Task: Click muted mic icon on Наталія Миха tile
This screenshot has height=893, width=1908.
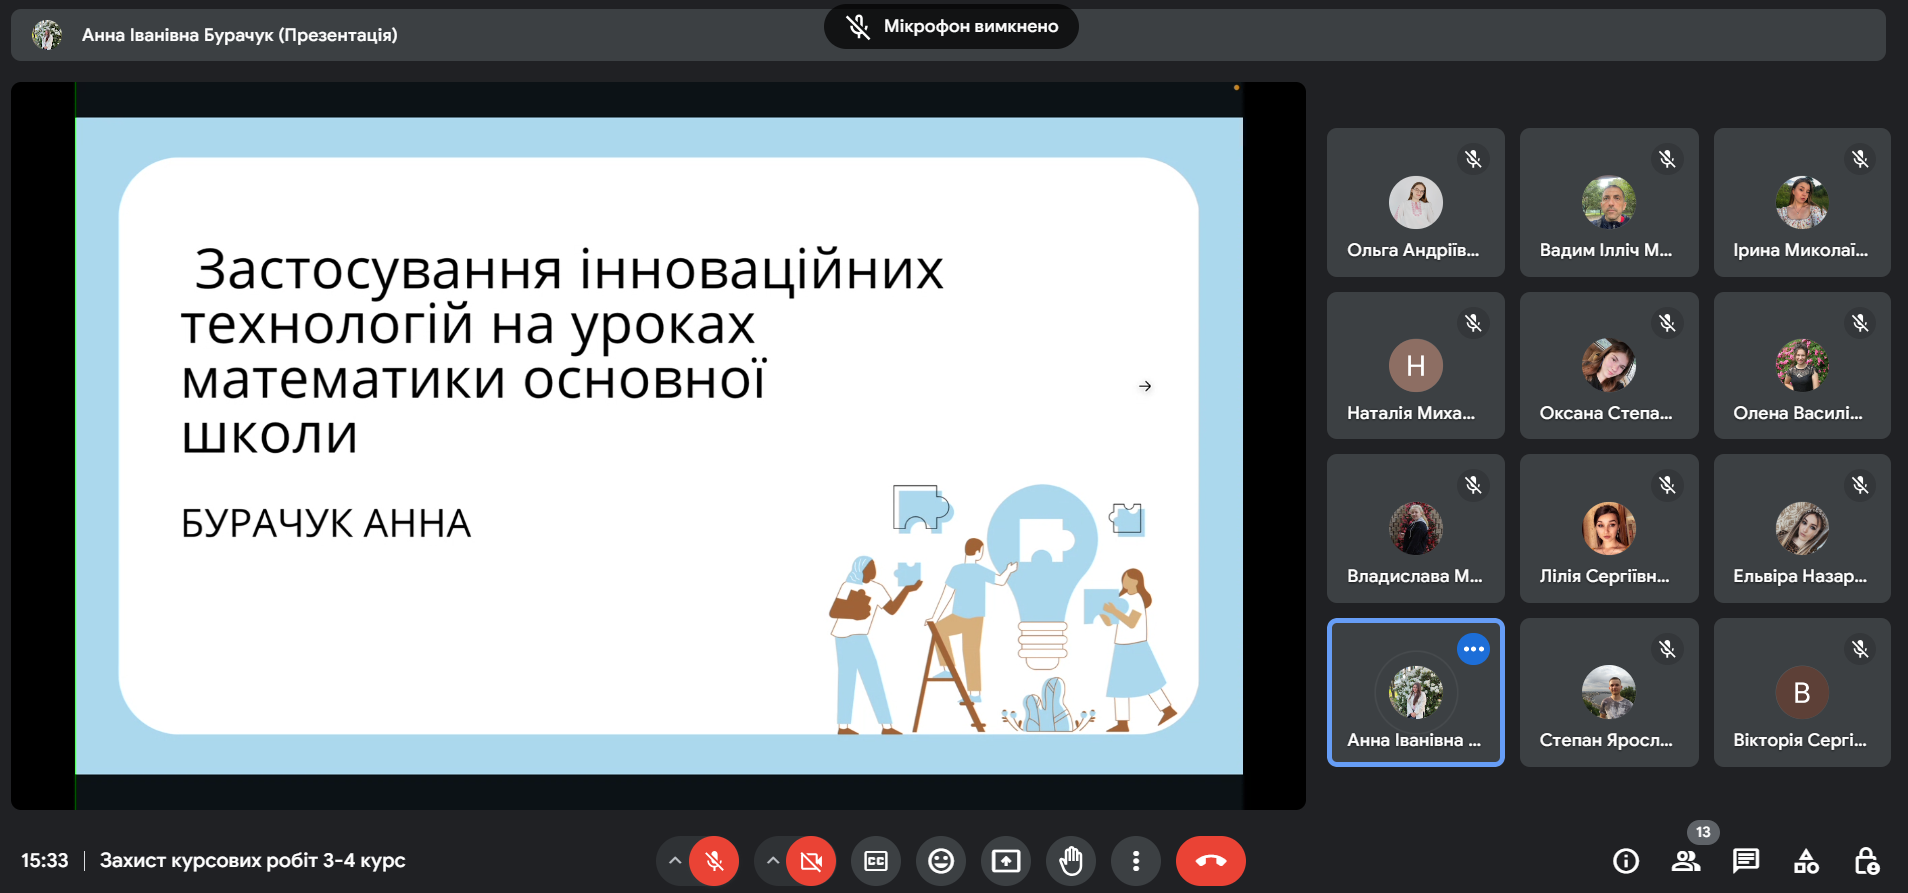Action: pyautogui.click(x=1473, y=323)
